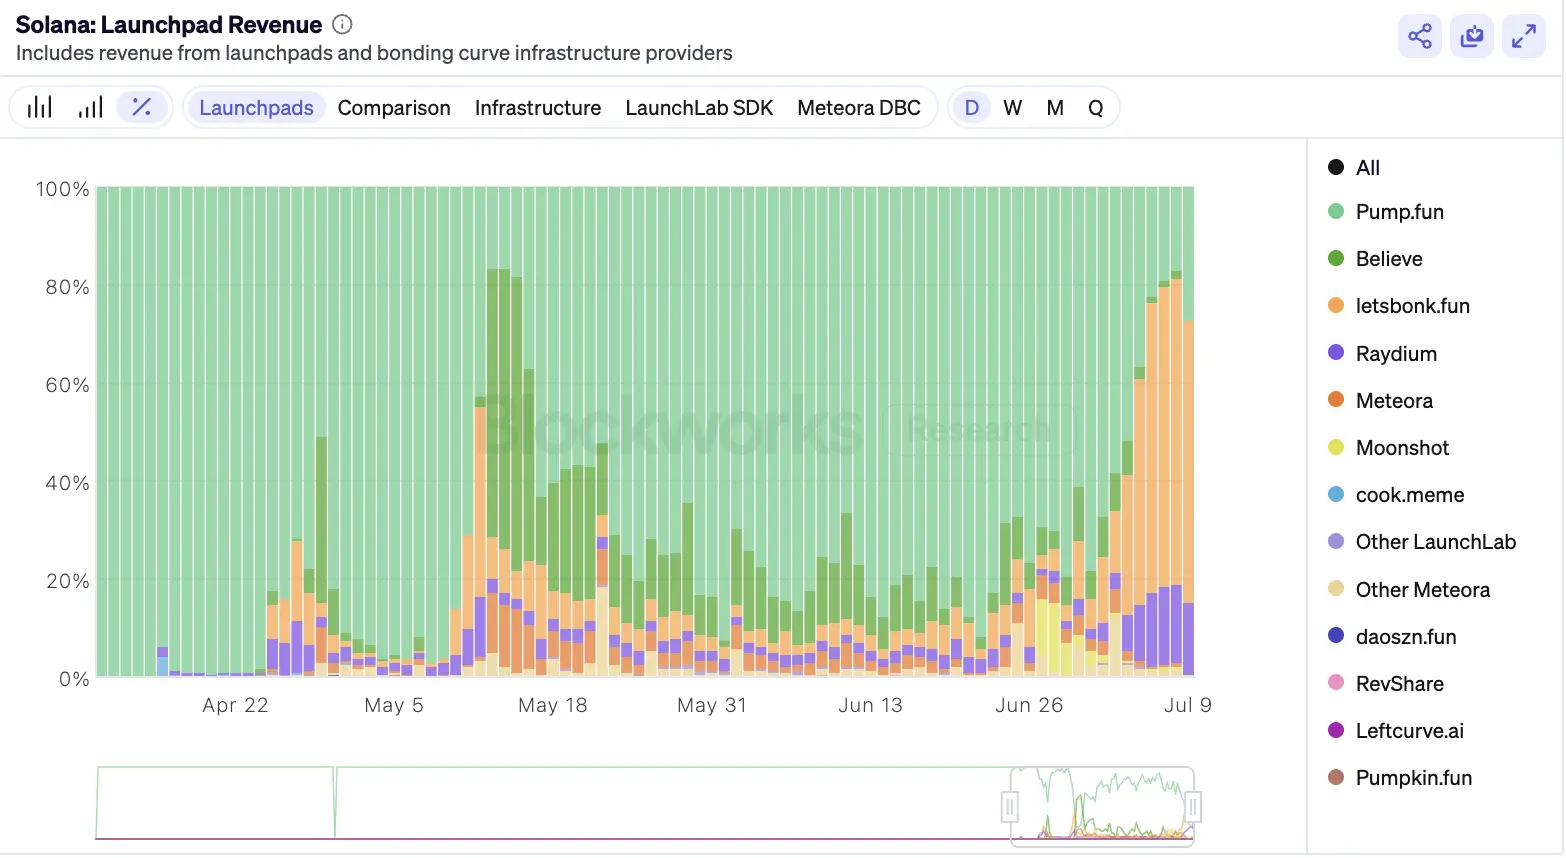Switch to the grouped bar chart view
Image resolution: width=1566 pixels, height=858 pixels.
click(40, 107)
